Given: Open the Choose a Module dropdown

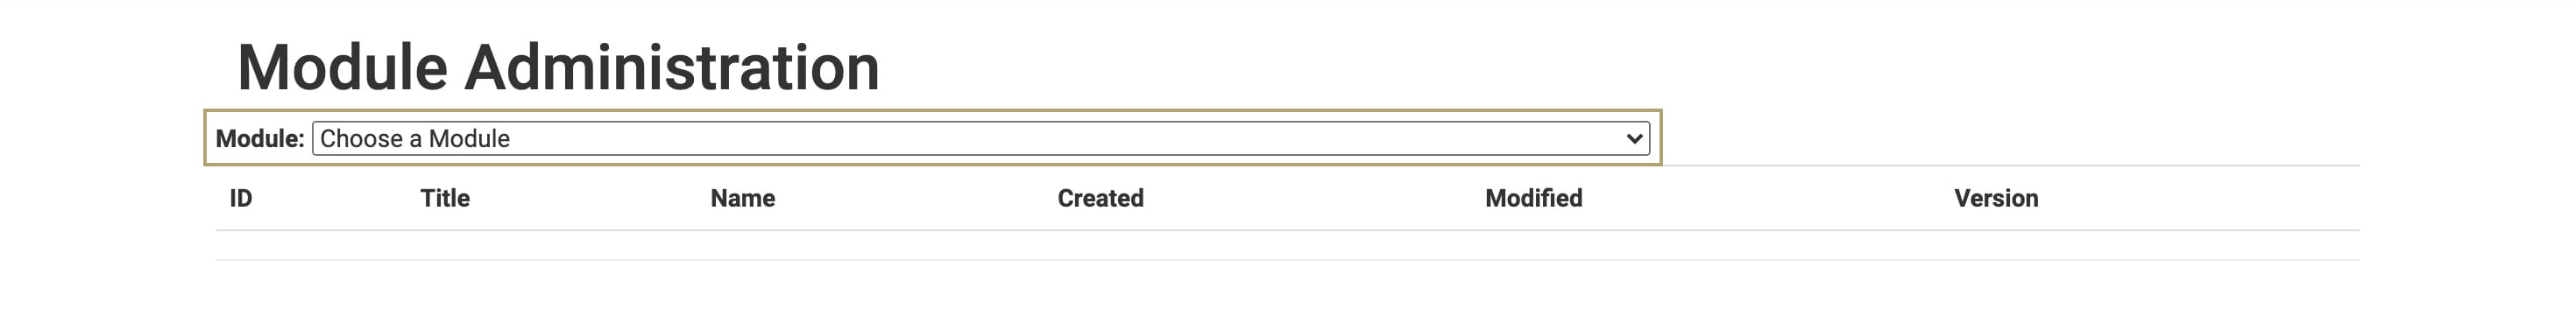Looking at the screenshot, I should point(980,139).
